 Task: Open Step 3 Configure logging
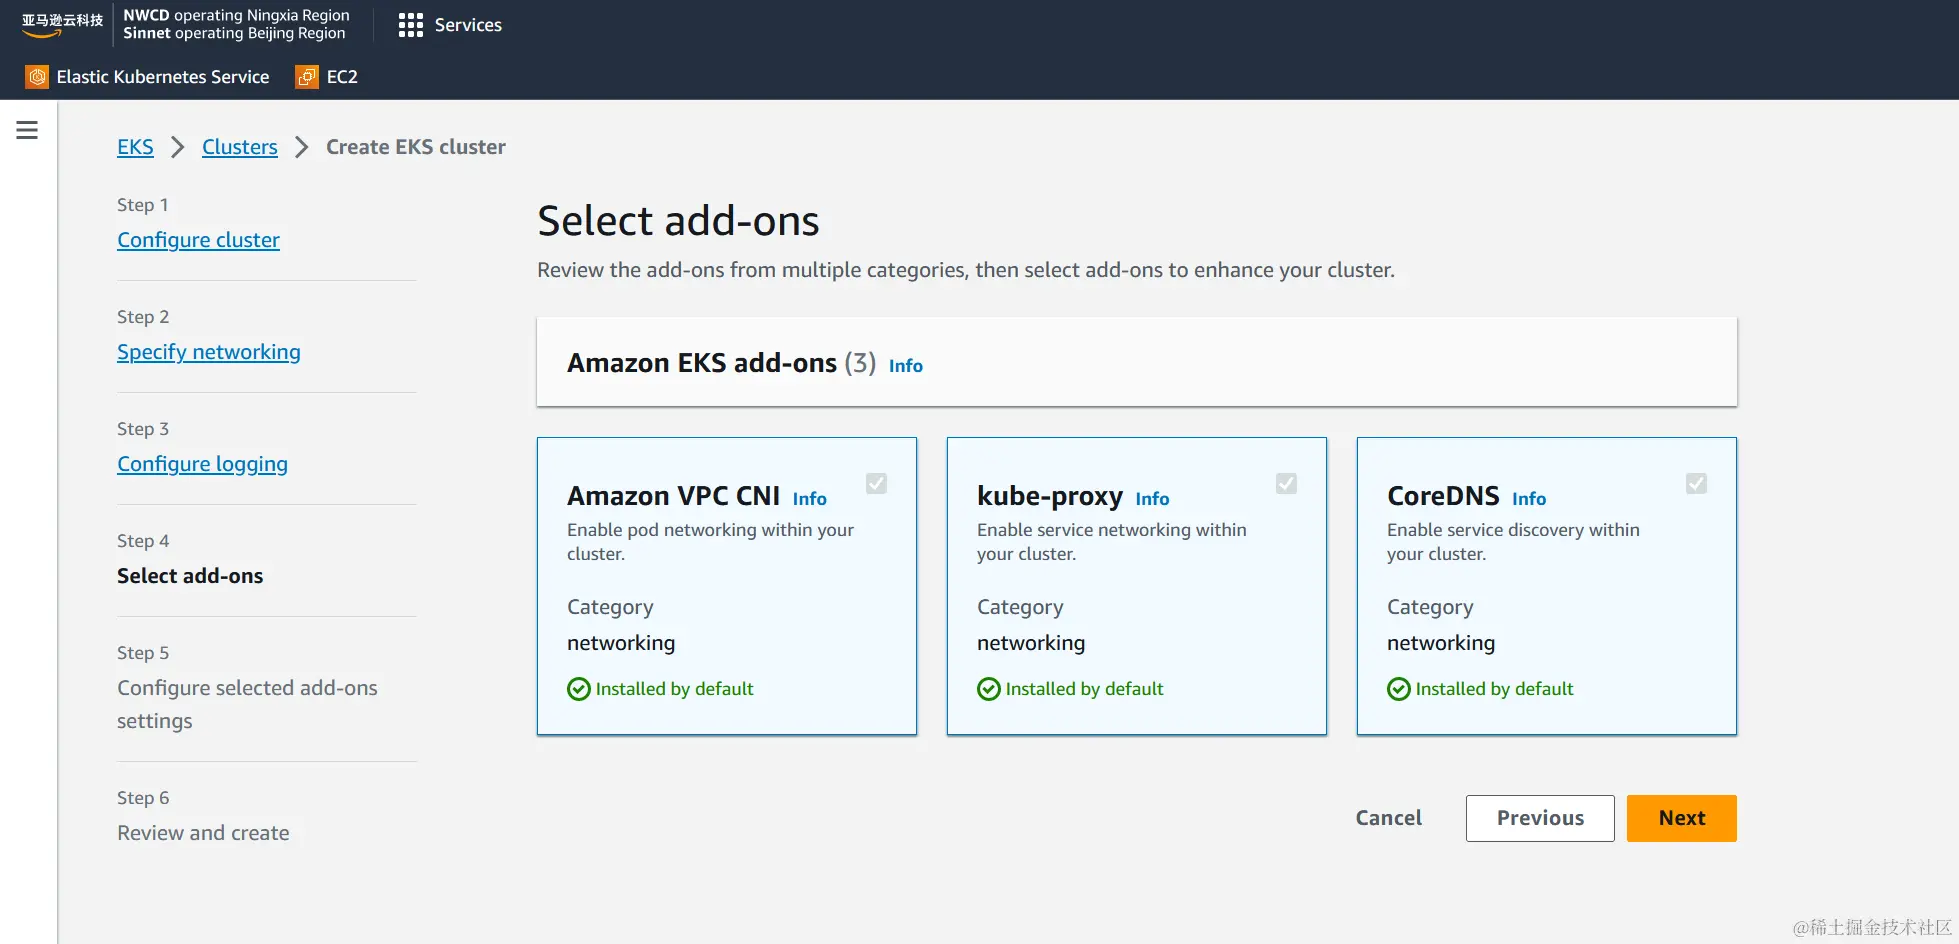click(202, 464)
